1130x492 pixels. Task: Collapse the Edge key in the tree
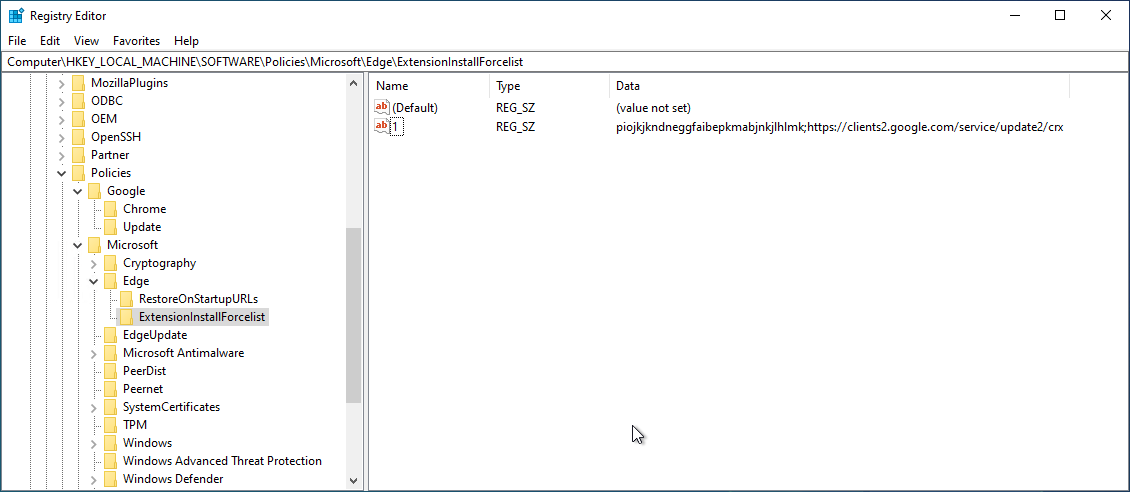(x=94, y=281)
